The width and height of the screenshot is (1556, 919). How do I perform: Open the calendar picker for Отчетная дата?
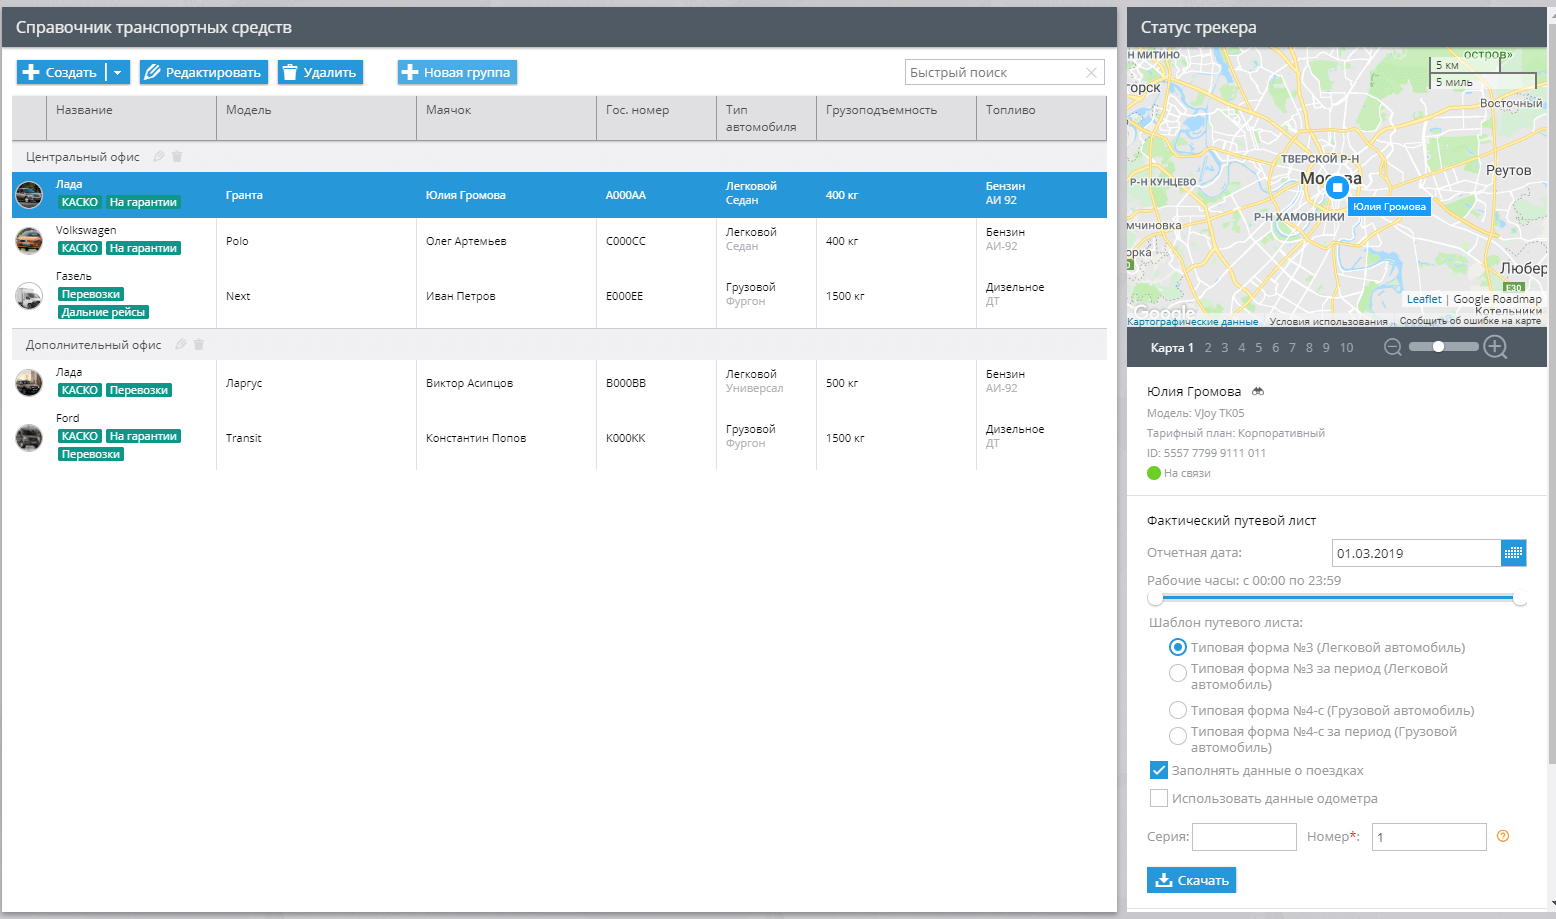click(1514, 553)
